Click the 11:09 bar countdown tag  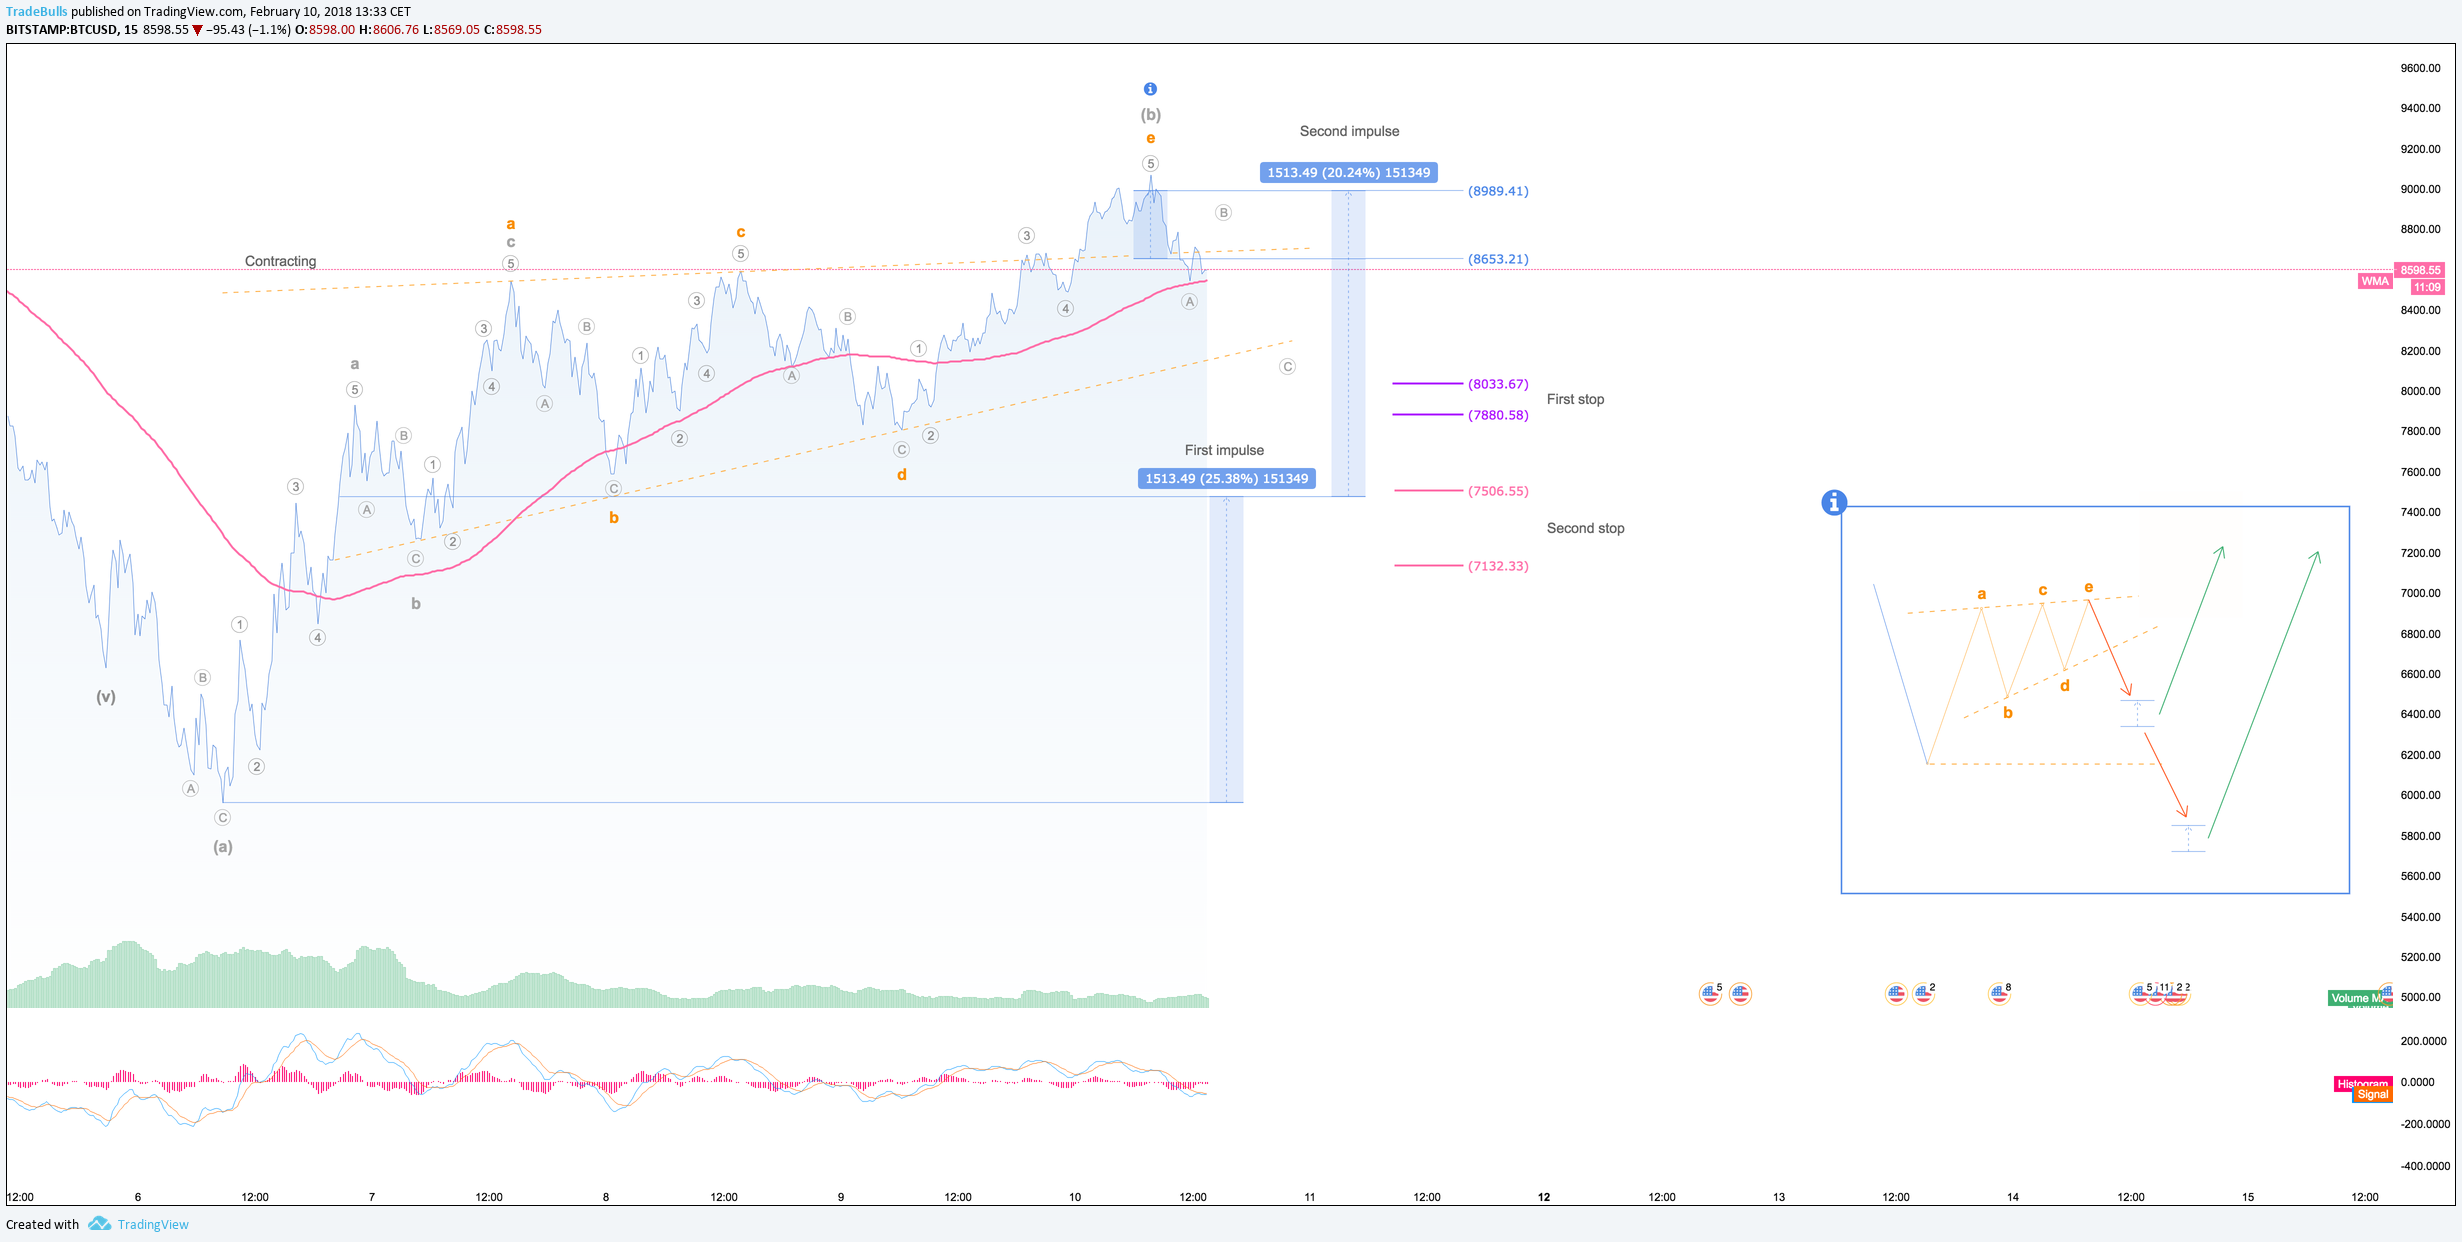[x=2427, y=287]
